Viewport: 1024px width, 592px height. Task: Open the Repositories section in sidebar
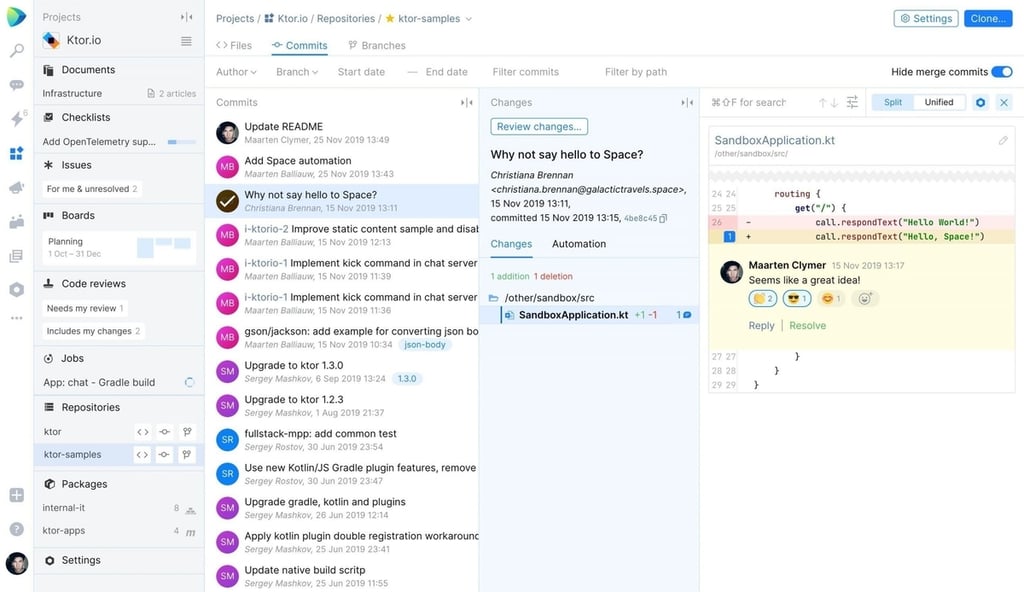[x=91, y=407]
